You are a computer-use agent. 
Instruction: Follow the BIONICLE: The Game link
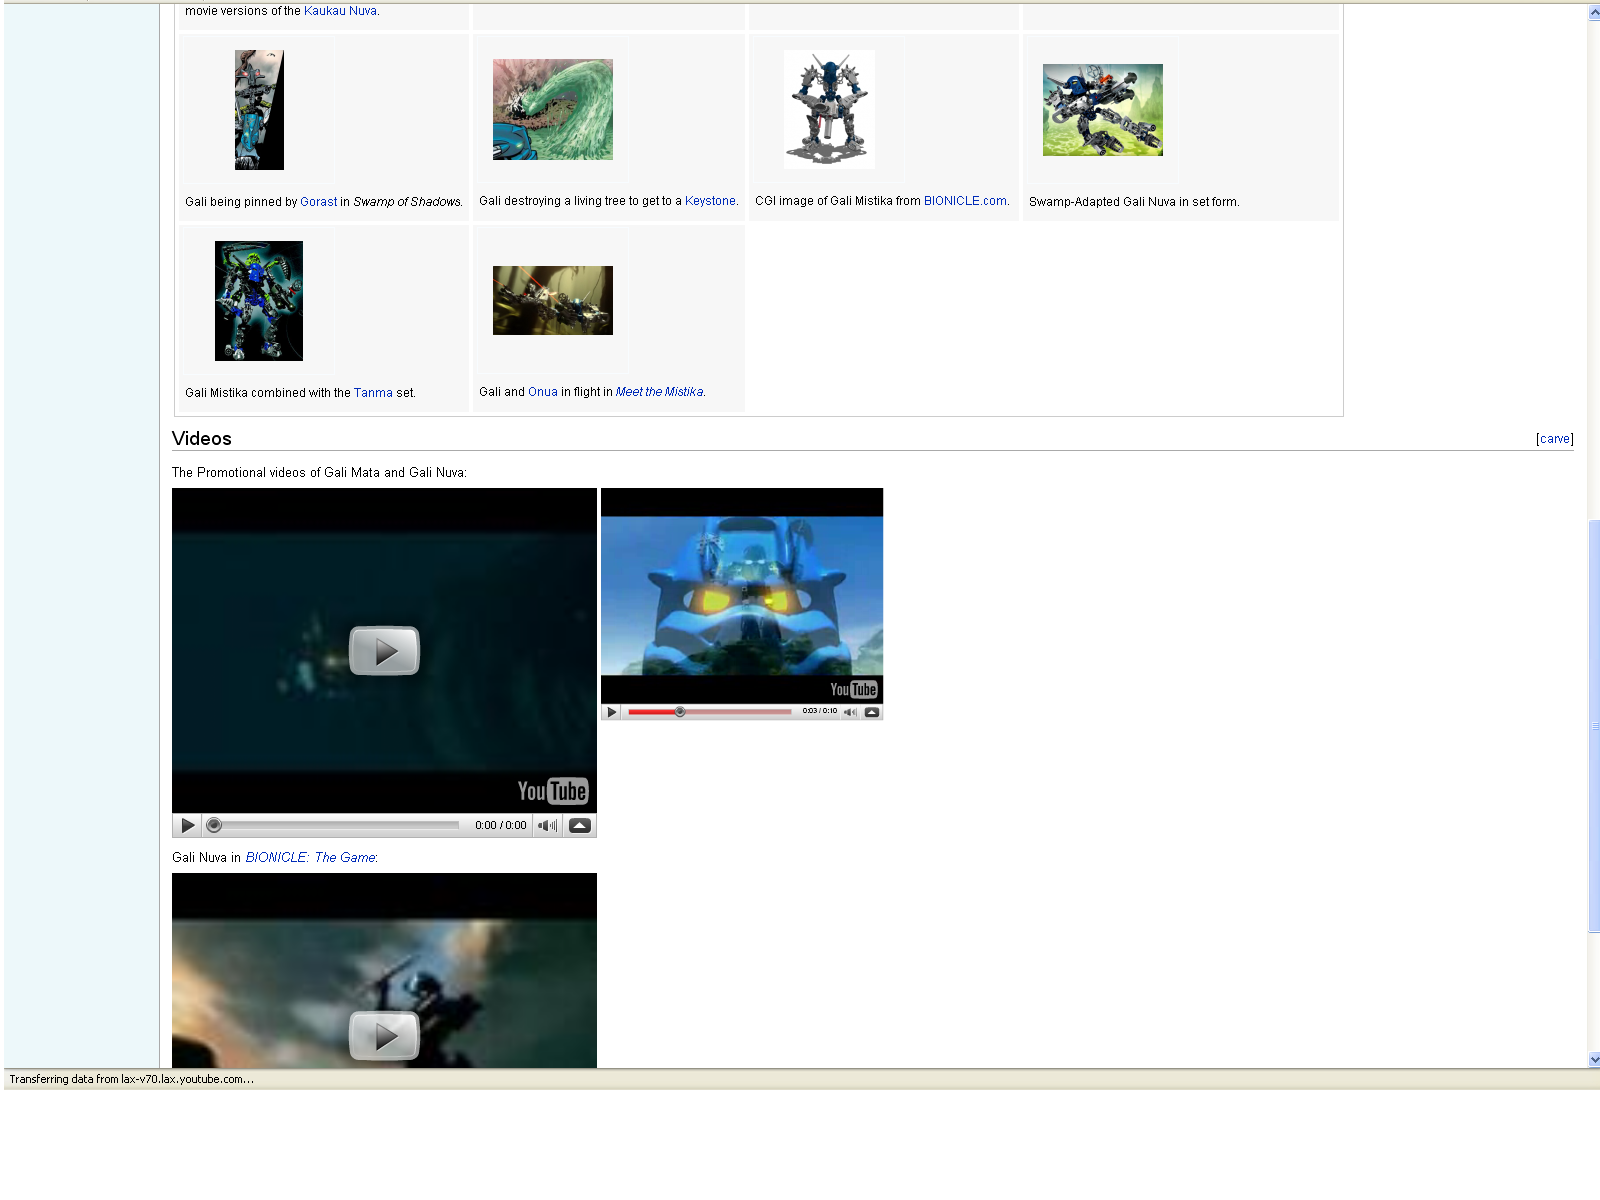click(310, 858)
